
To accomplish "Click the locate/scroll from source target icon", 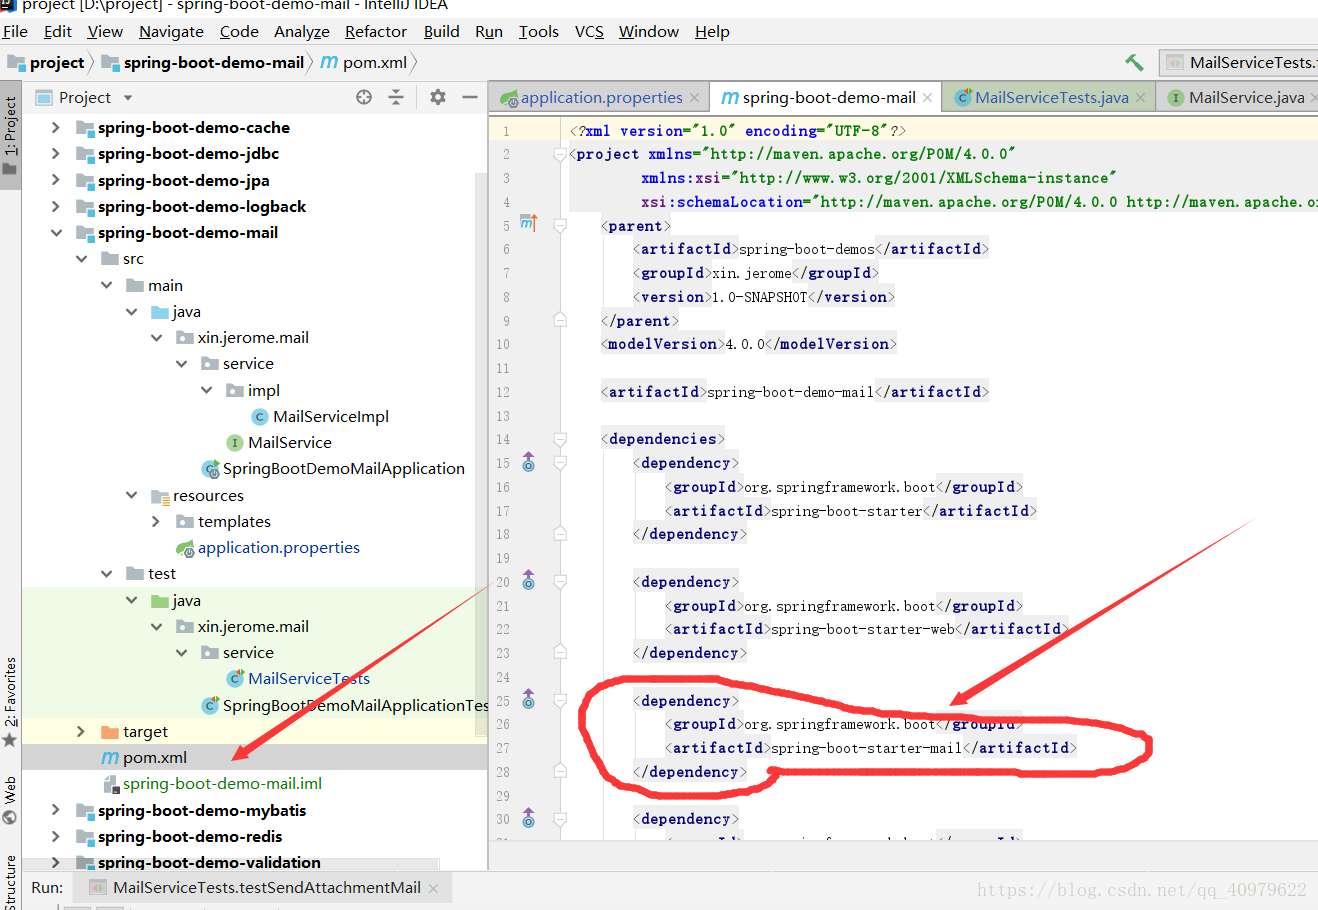I will [x=364, y=97].
